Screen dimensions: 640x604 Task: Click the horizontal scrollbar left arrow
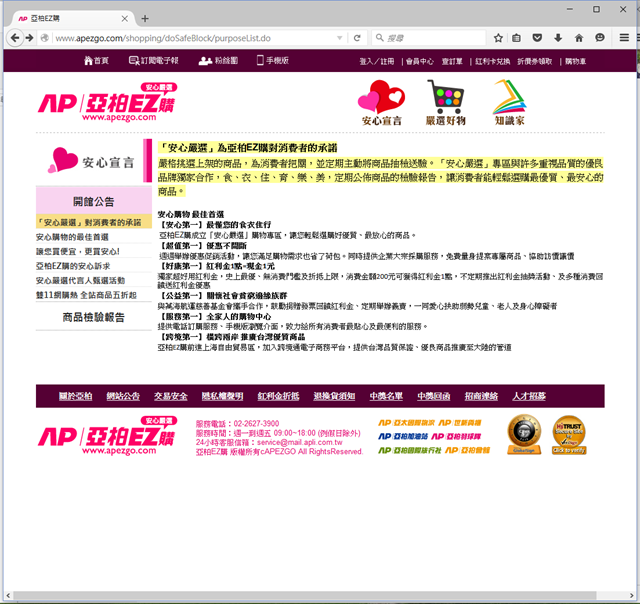tap(8, 596)
